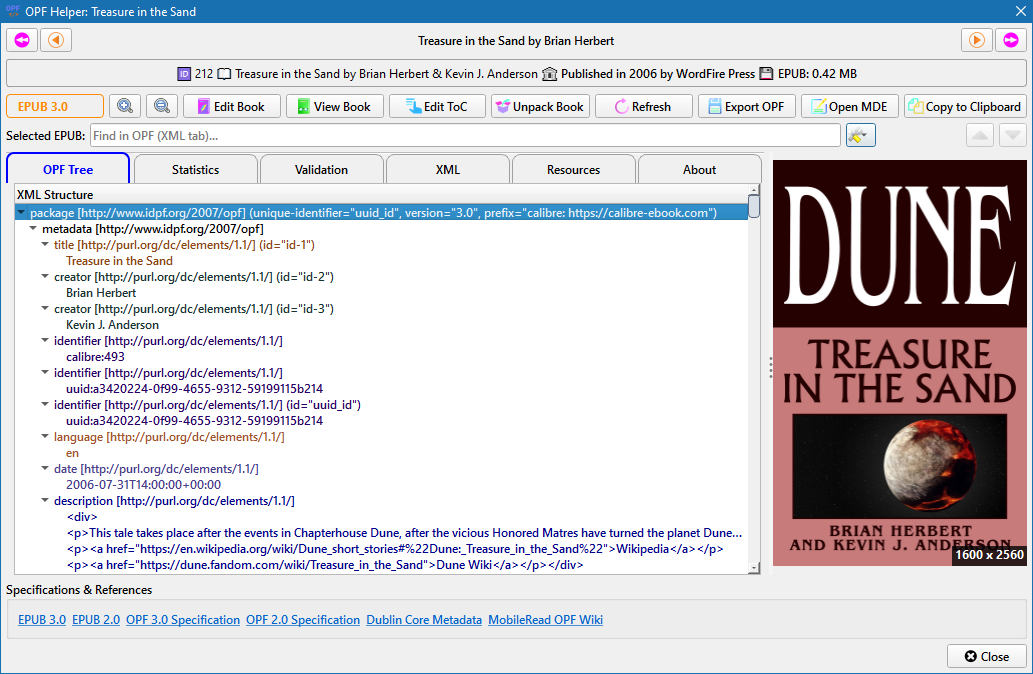Image resolution: width=1033 pixels, height=674 pixels.
Task: Open the XML tab
Action: tap(447, 169)
